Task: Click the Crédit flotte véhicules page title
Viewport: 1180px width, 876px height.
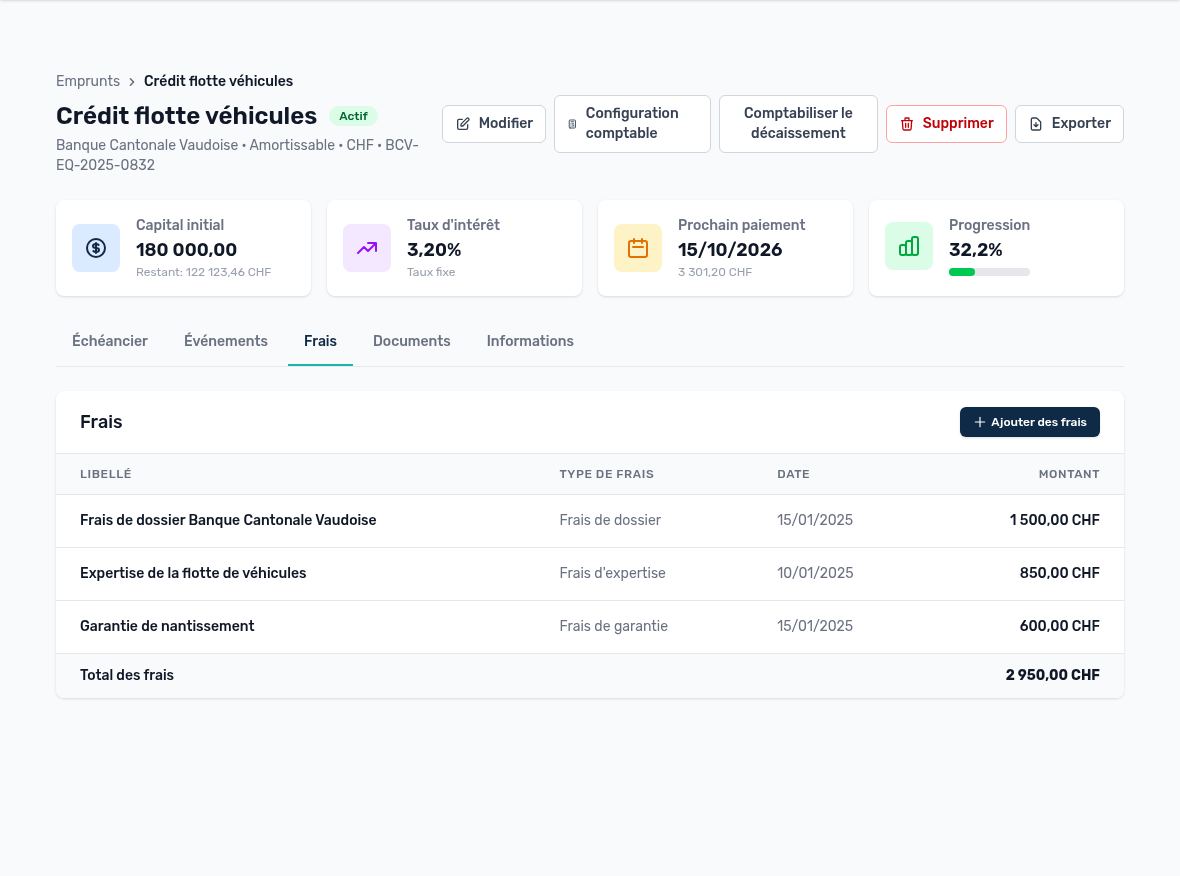Action: [x=187, y=116]
